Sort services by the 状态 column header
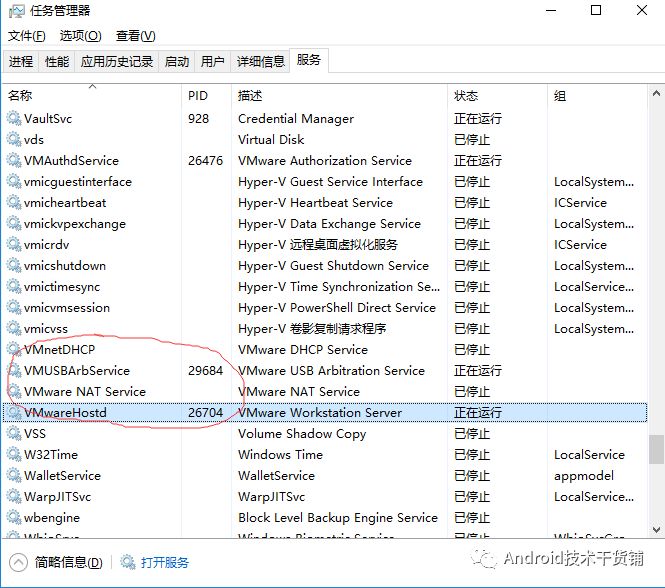Screen dimensions: 665x588 (497, 95)
